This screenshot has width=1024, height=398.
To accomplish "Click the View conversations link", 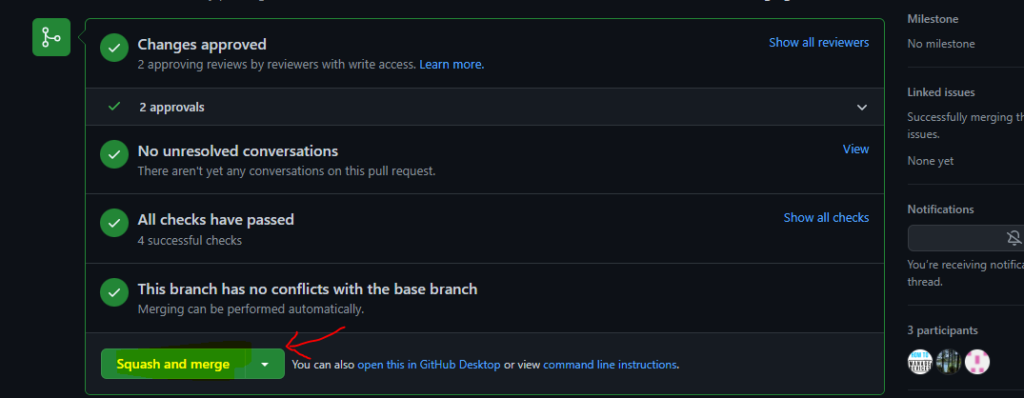I will tap(856, 149).
